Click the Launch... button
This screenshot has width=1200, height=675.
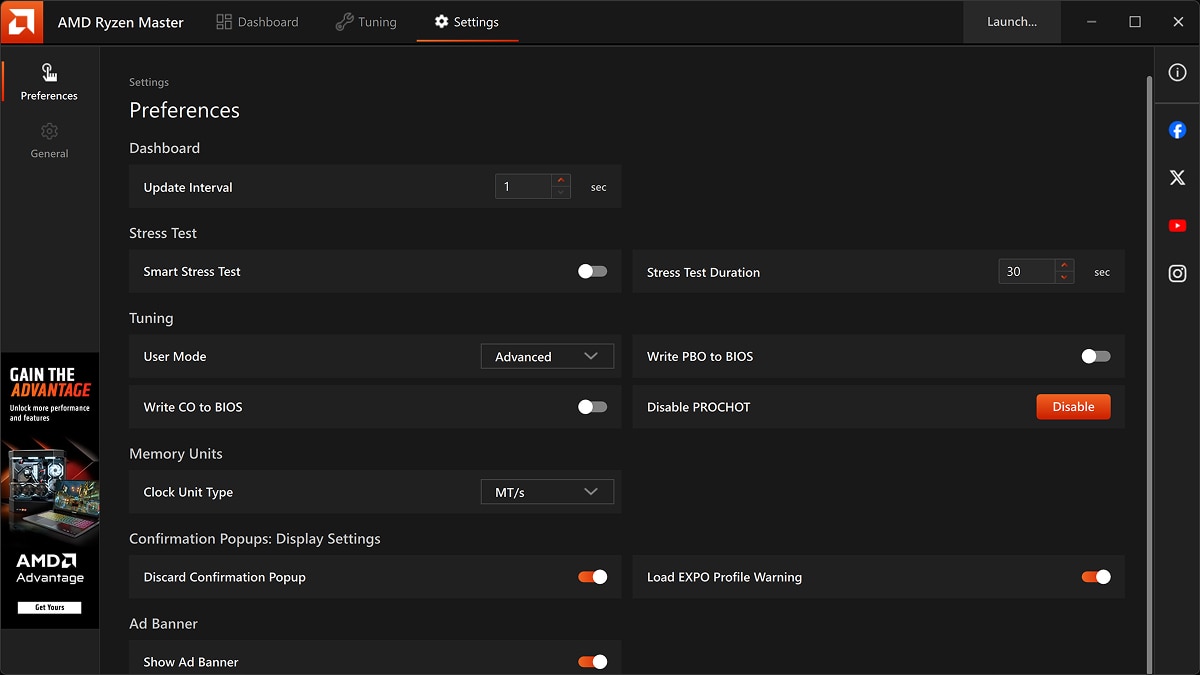click(1012, 22)
